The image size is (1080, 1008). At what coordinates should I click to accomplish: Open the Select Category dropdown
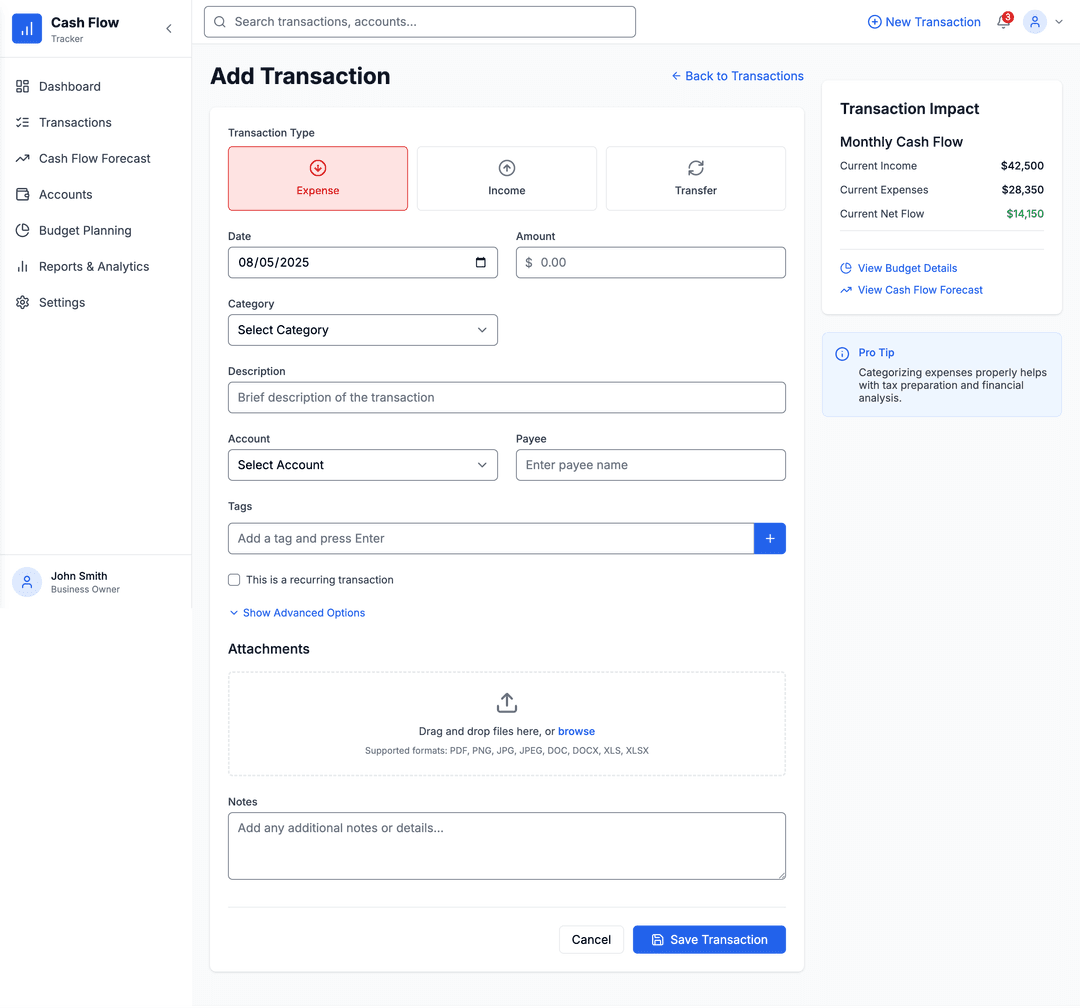[x=363, y=330]
